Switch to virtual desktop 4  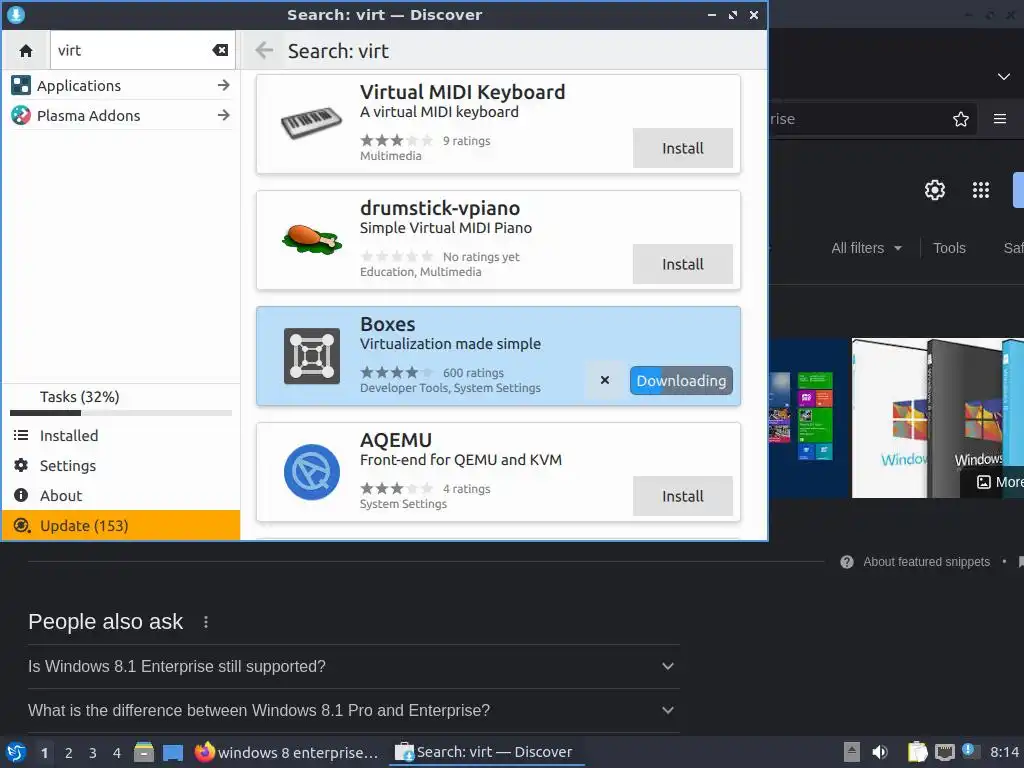tap(117, 753)
